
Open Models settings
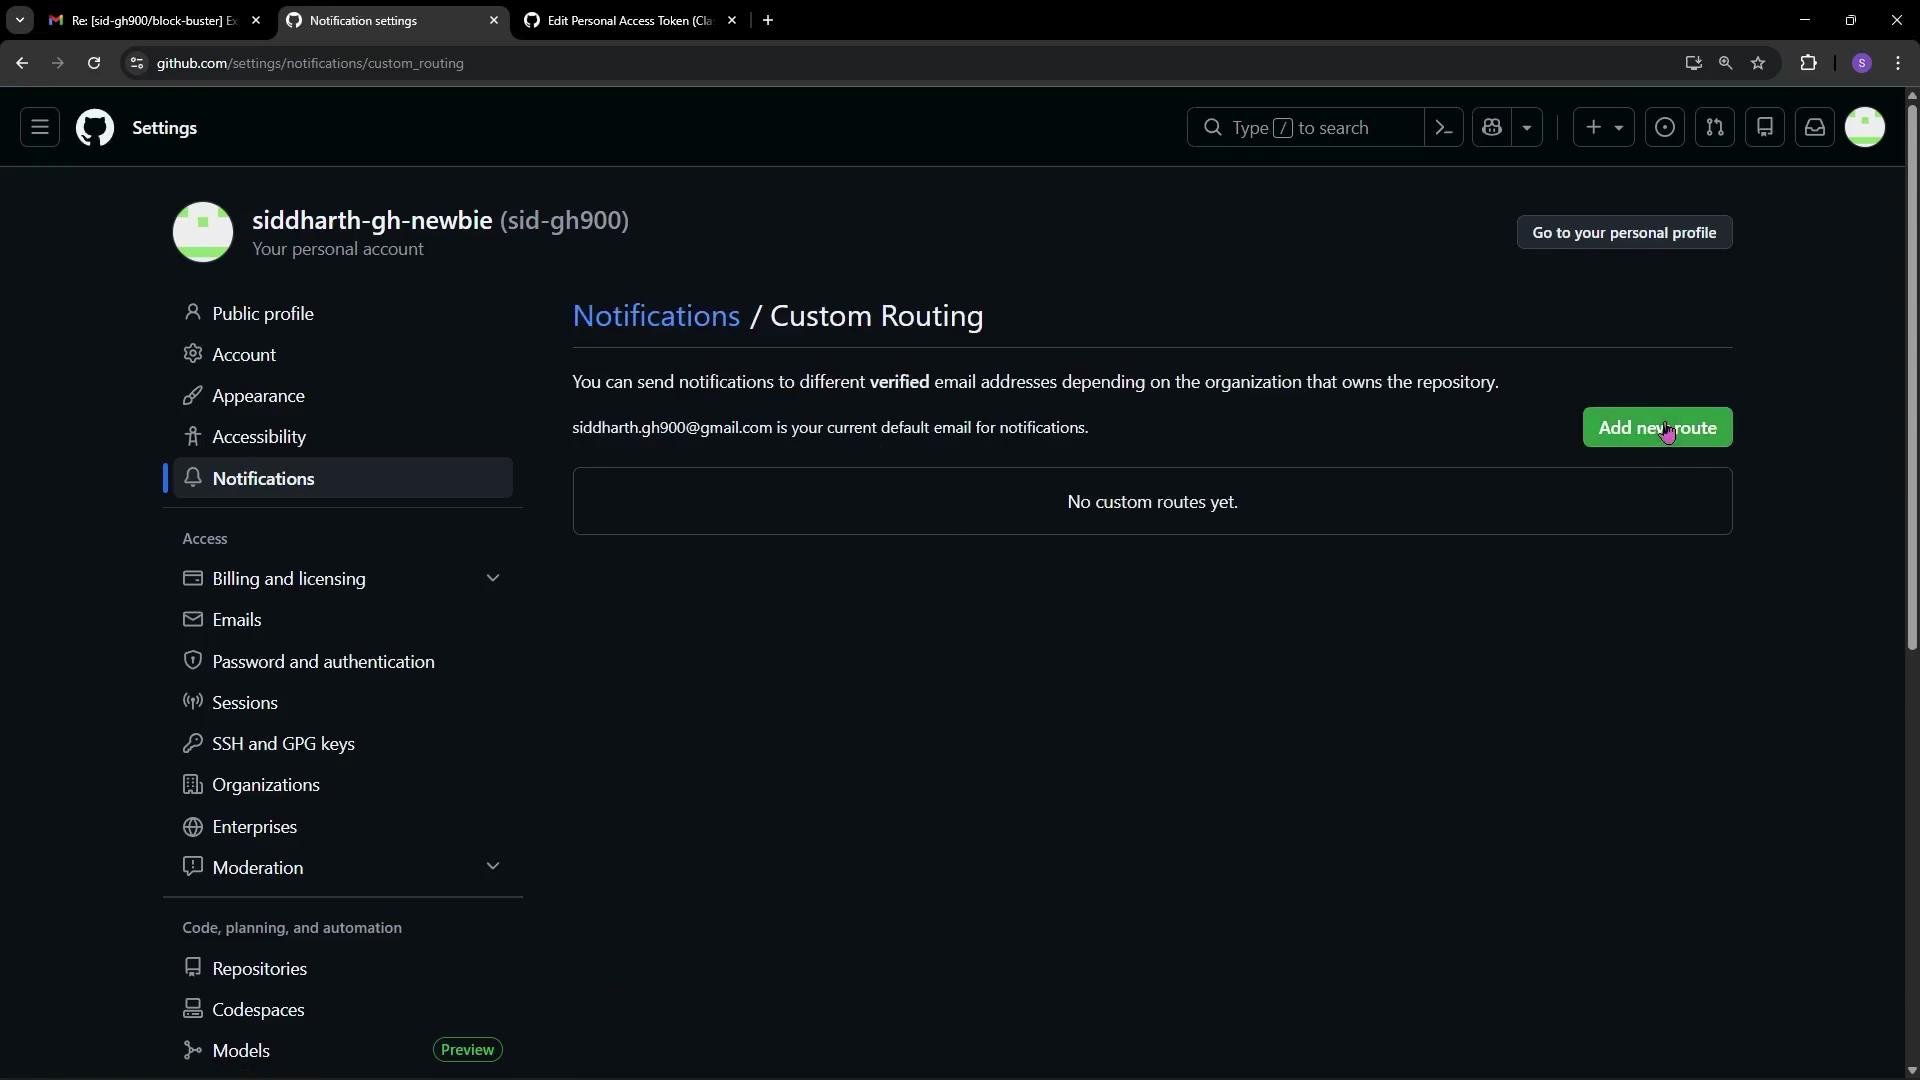point(343,1051)
